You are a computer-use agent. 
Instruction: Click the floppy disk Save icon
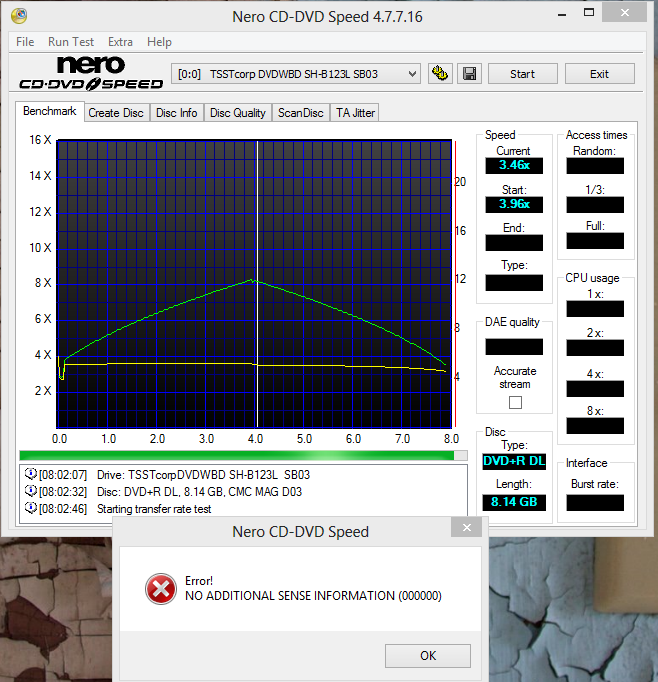point(469,74)
